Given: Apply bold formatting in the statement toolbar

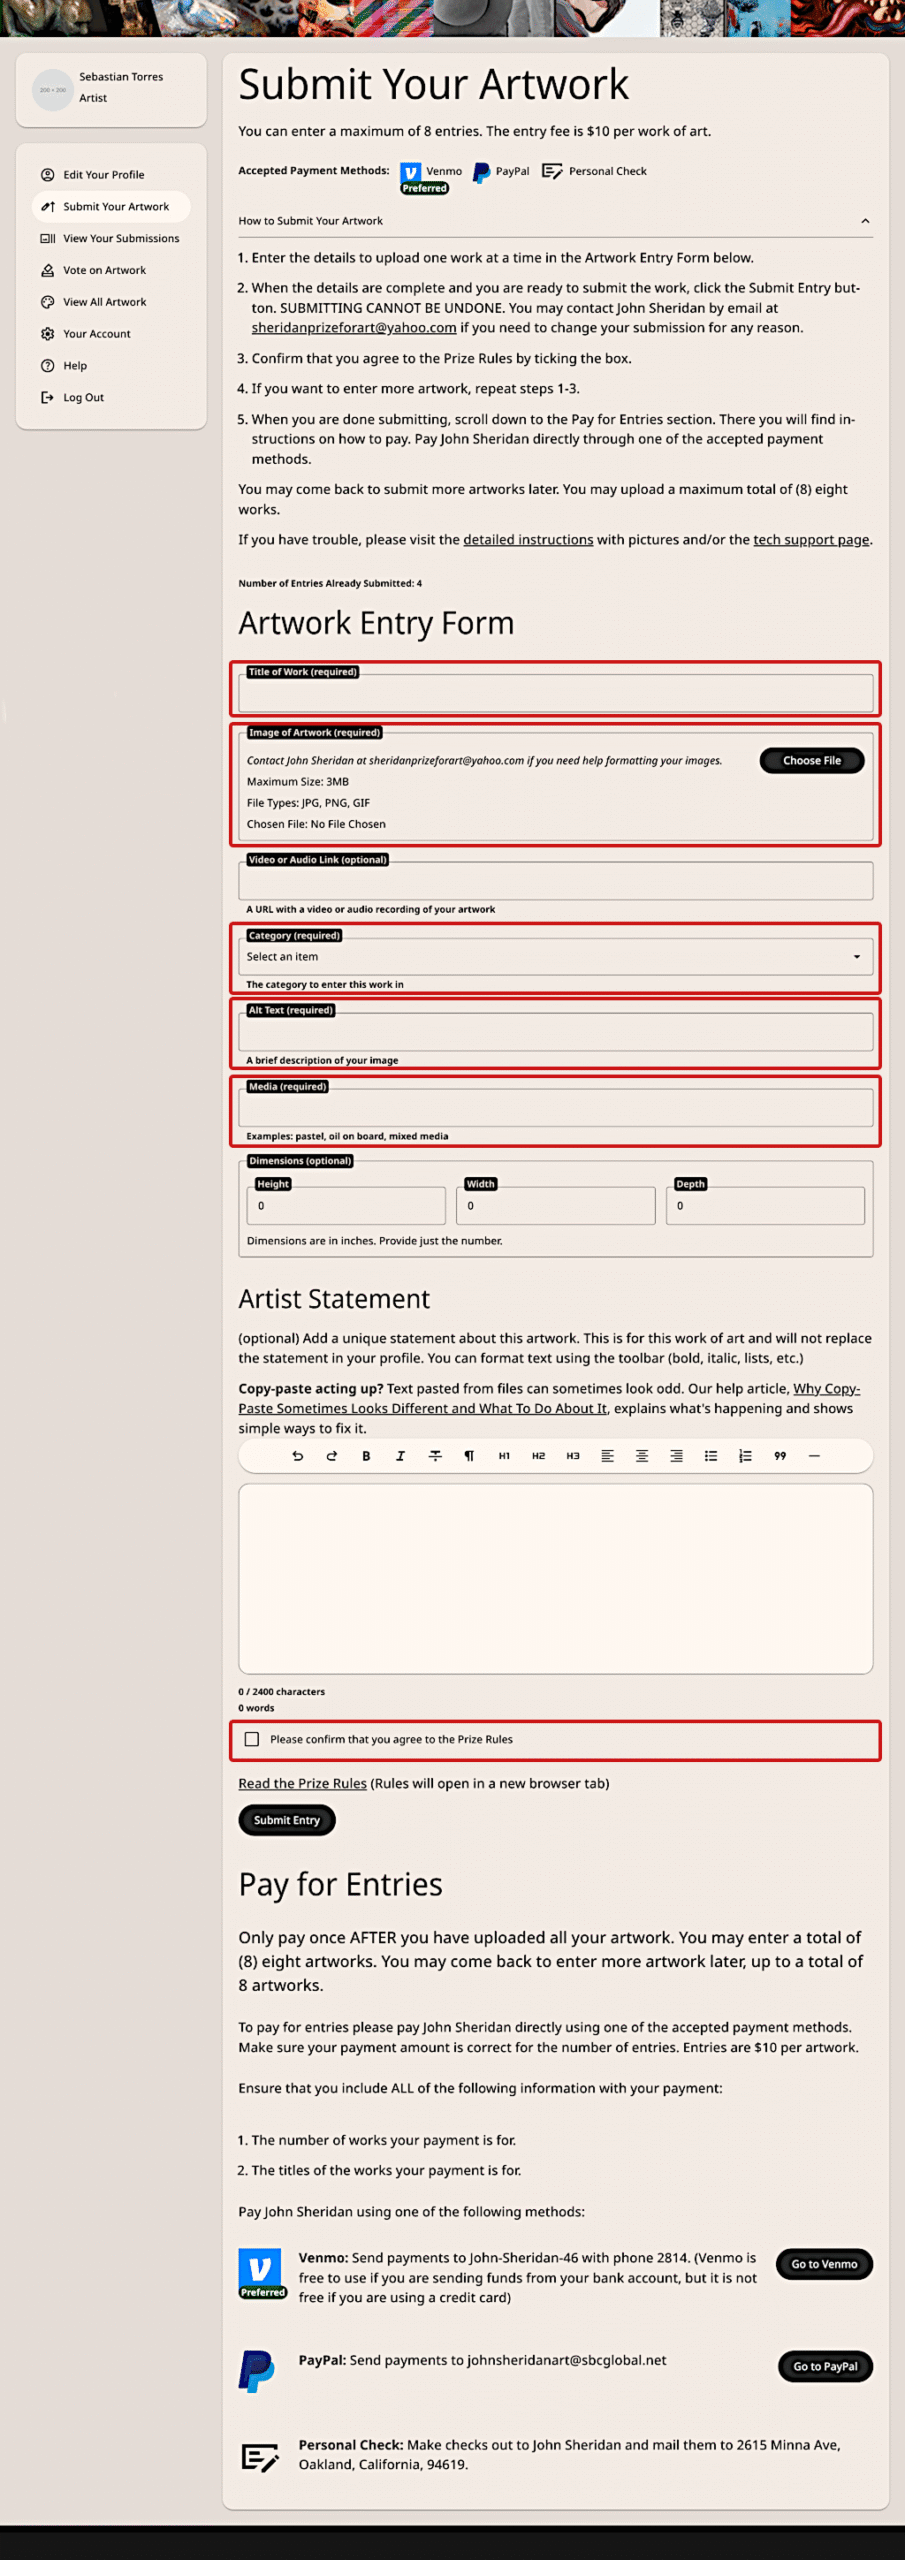Looking at the screenshot, I should [366, 1456].
